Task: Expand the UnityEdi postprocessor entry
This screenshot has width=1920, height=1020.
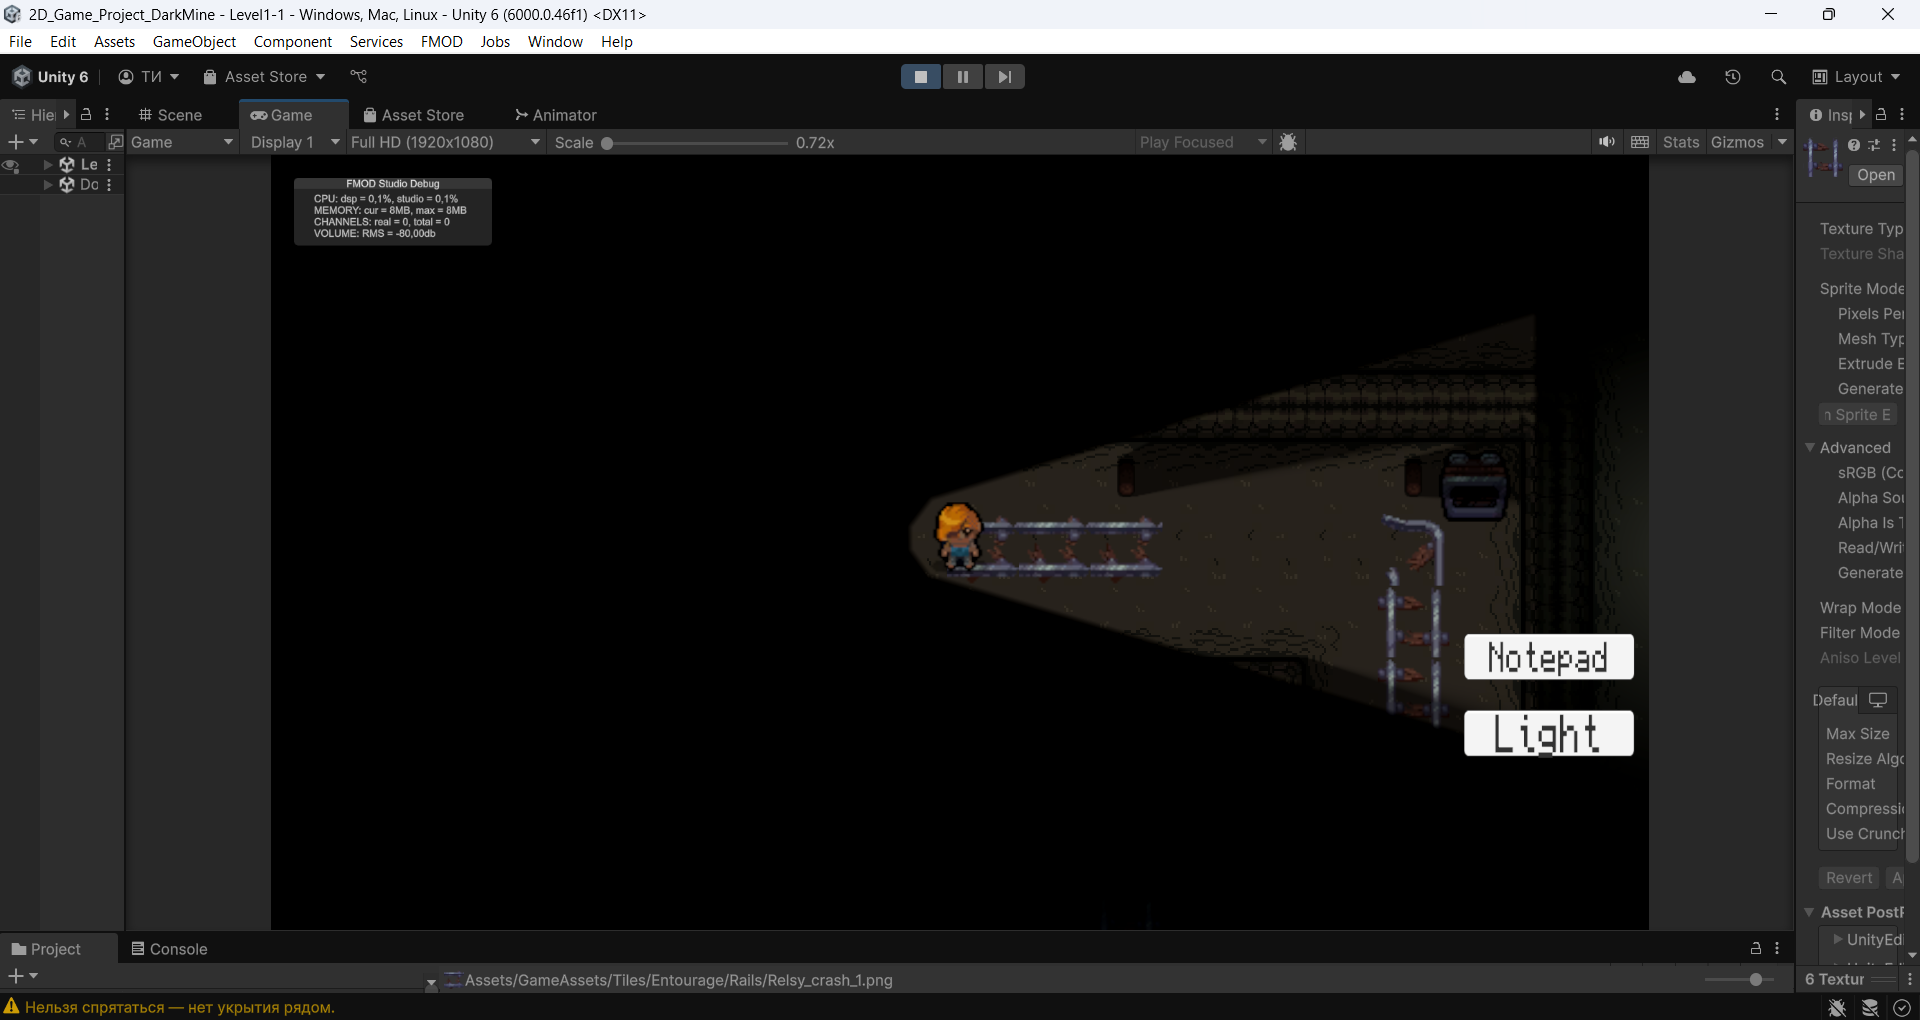Action: point(1837,939)
